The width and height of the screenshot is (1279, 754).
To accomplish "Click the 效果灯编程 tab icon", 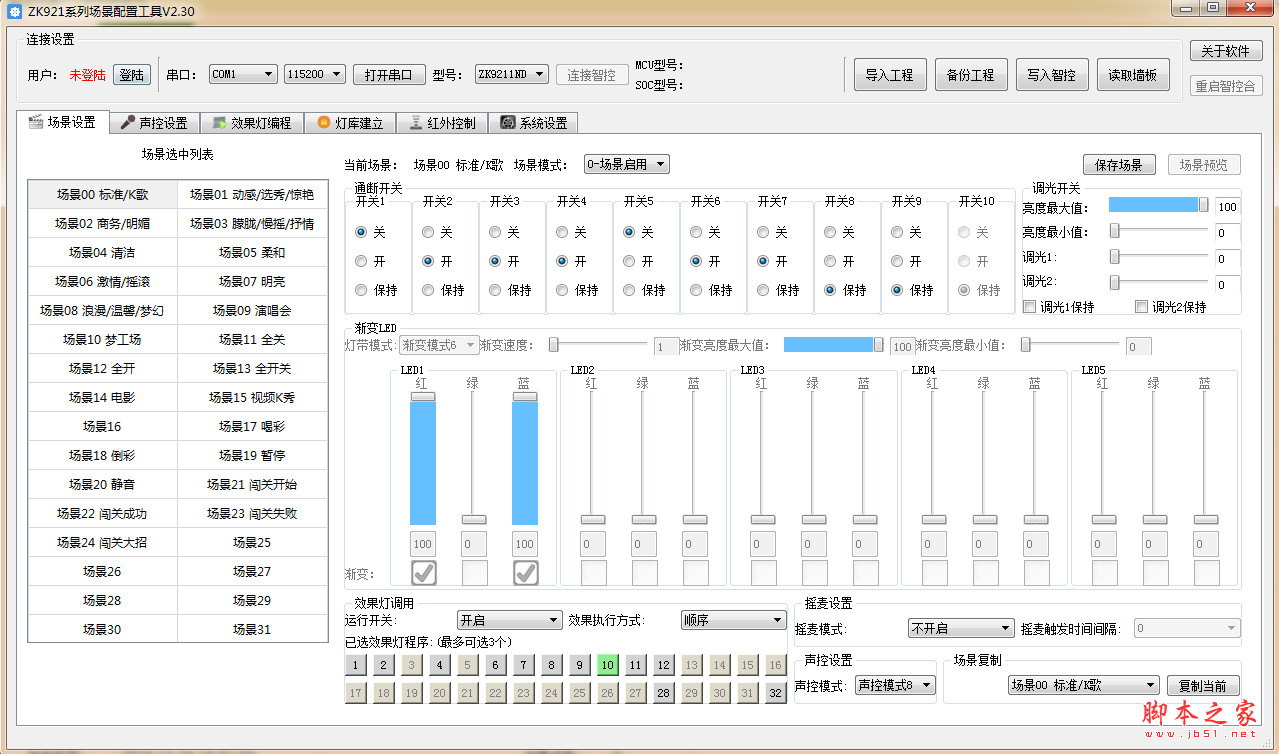I will (218, 123).
